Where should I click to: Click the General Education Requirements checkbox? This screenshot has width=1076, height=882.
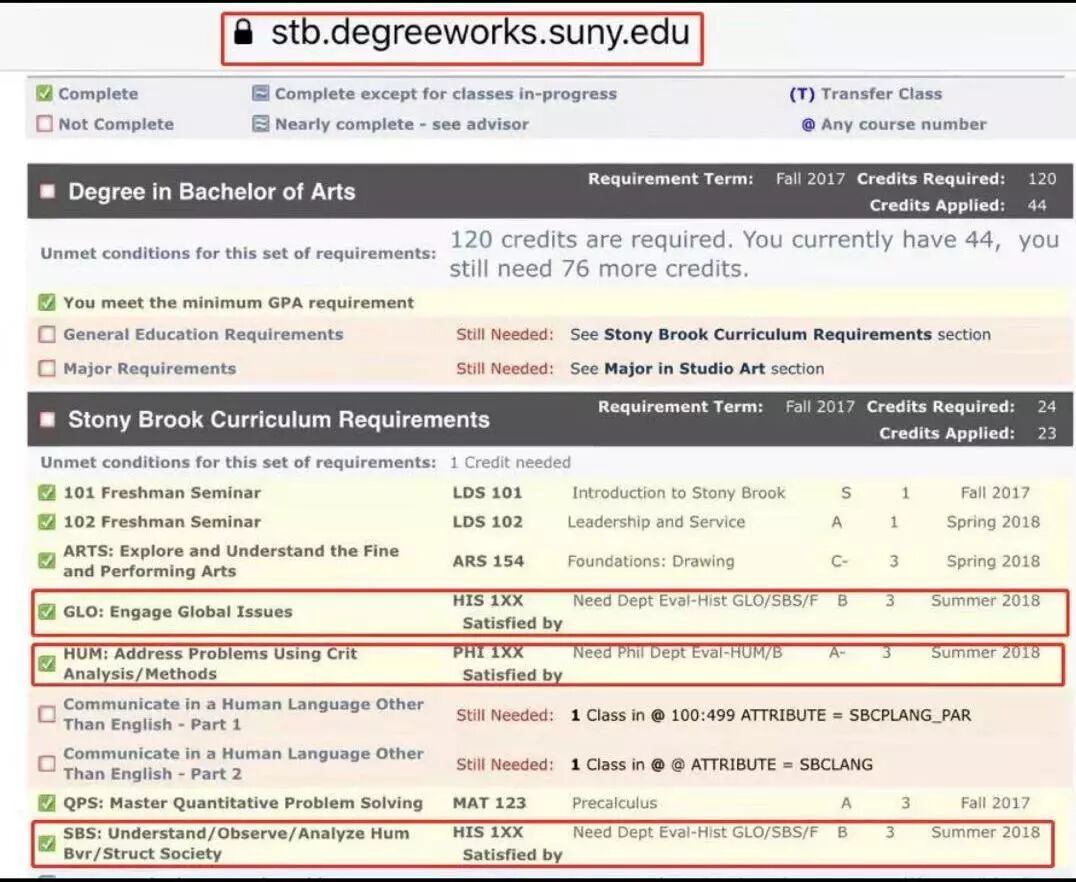click(x=47, y=334)
